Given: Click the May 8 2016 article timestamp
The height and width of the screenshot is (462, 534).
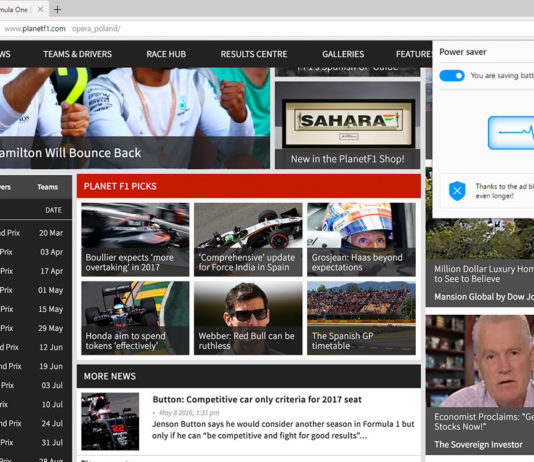Looking at the screenshot, I should pyautogui.click(x=189, y=413).
